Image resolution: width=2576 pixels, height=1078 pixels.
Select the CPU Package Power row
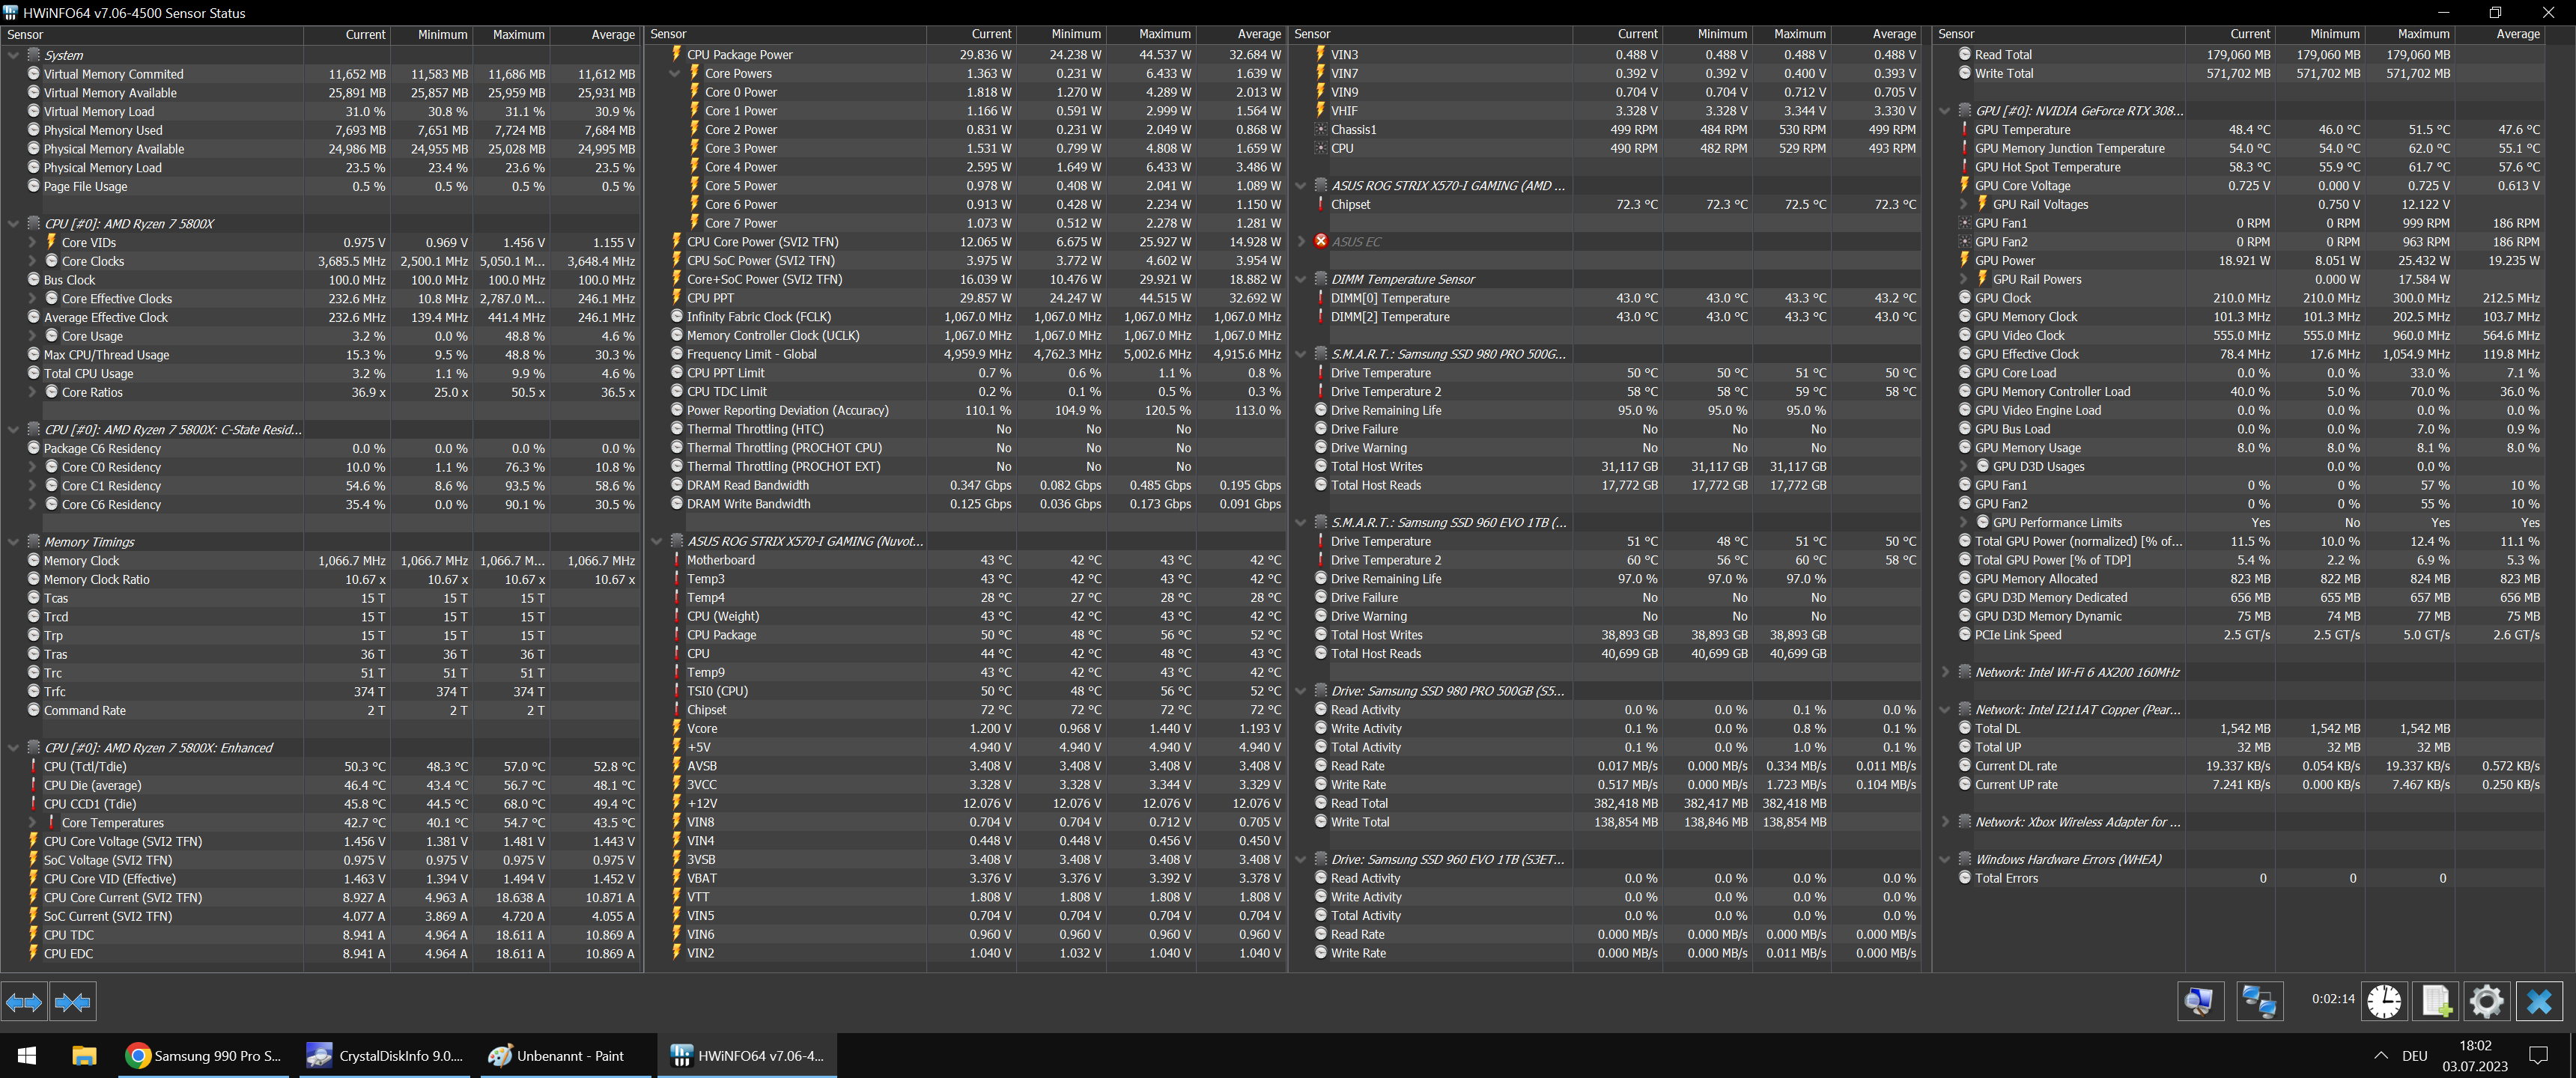740,55
